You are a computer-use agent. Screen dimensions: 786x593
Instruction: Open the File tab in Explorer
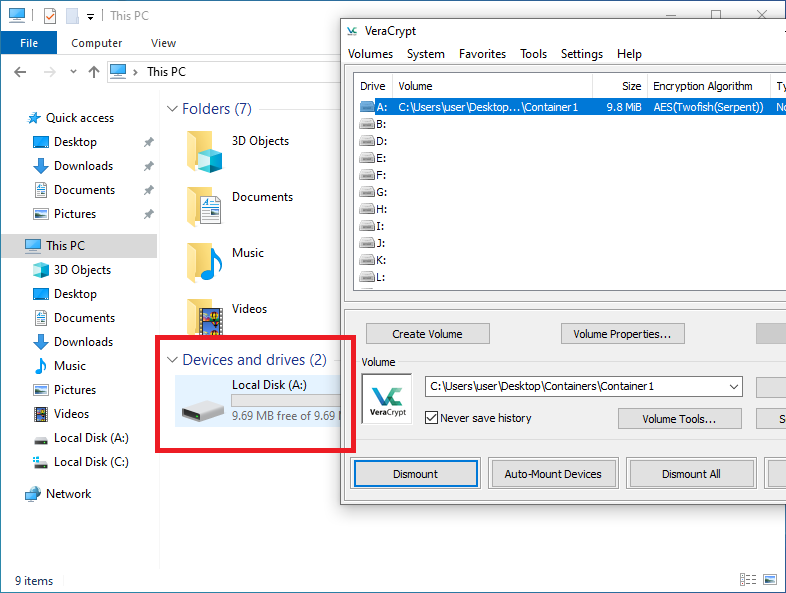coord(29,43)
